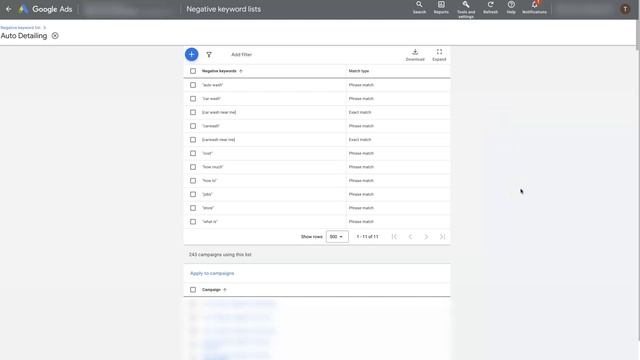This screenshot has height=360, width=640.
Task: Click the "auto wash" keyword text
Action: [x=213, y=85]
